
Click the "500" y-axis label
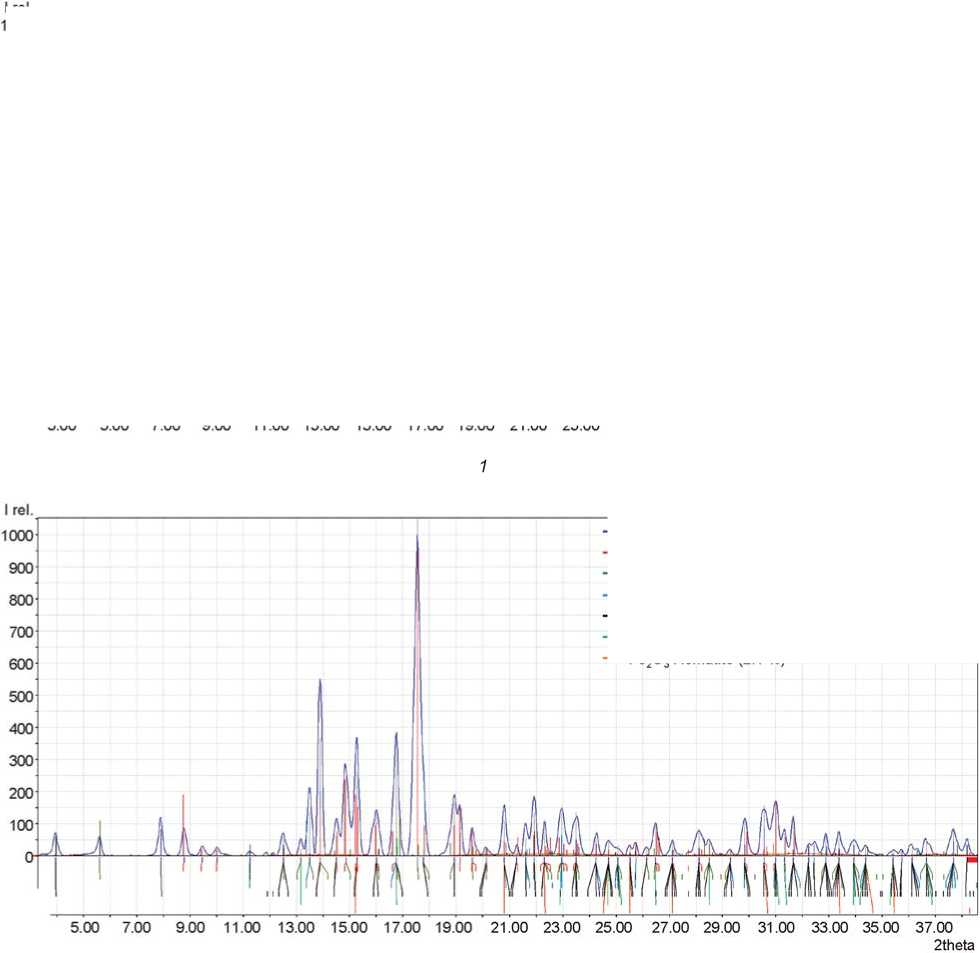(21, 696)
